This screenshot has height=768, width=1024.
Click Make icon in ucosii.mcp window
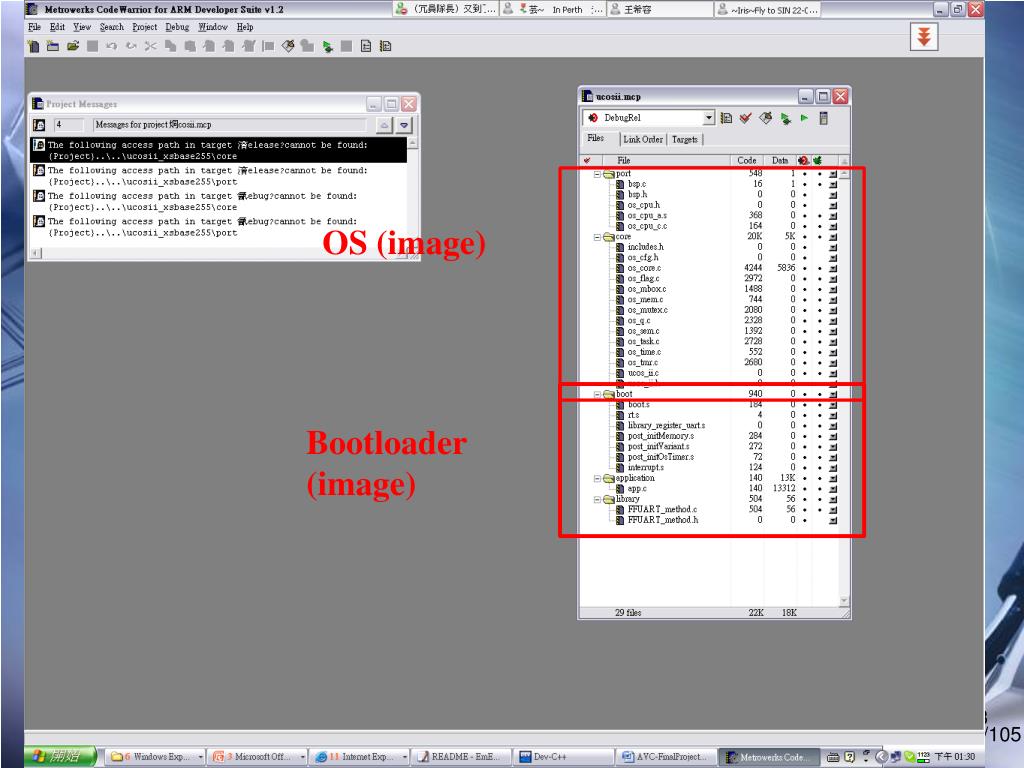pyautogui.click(x=765, y=118)
